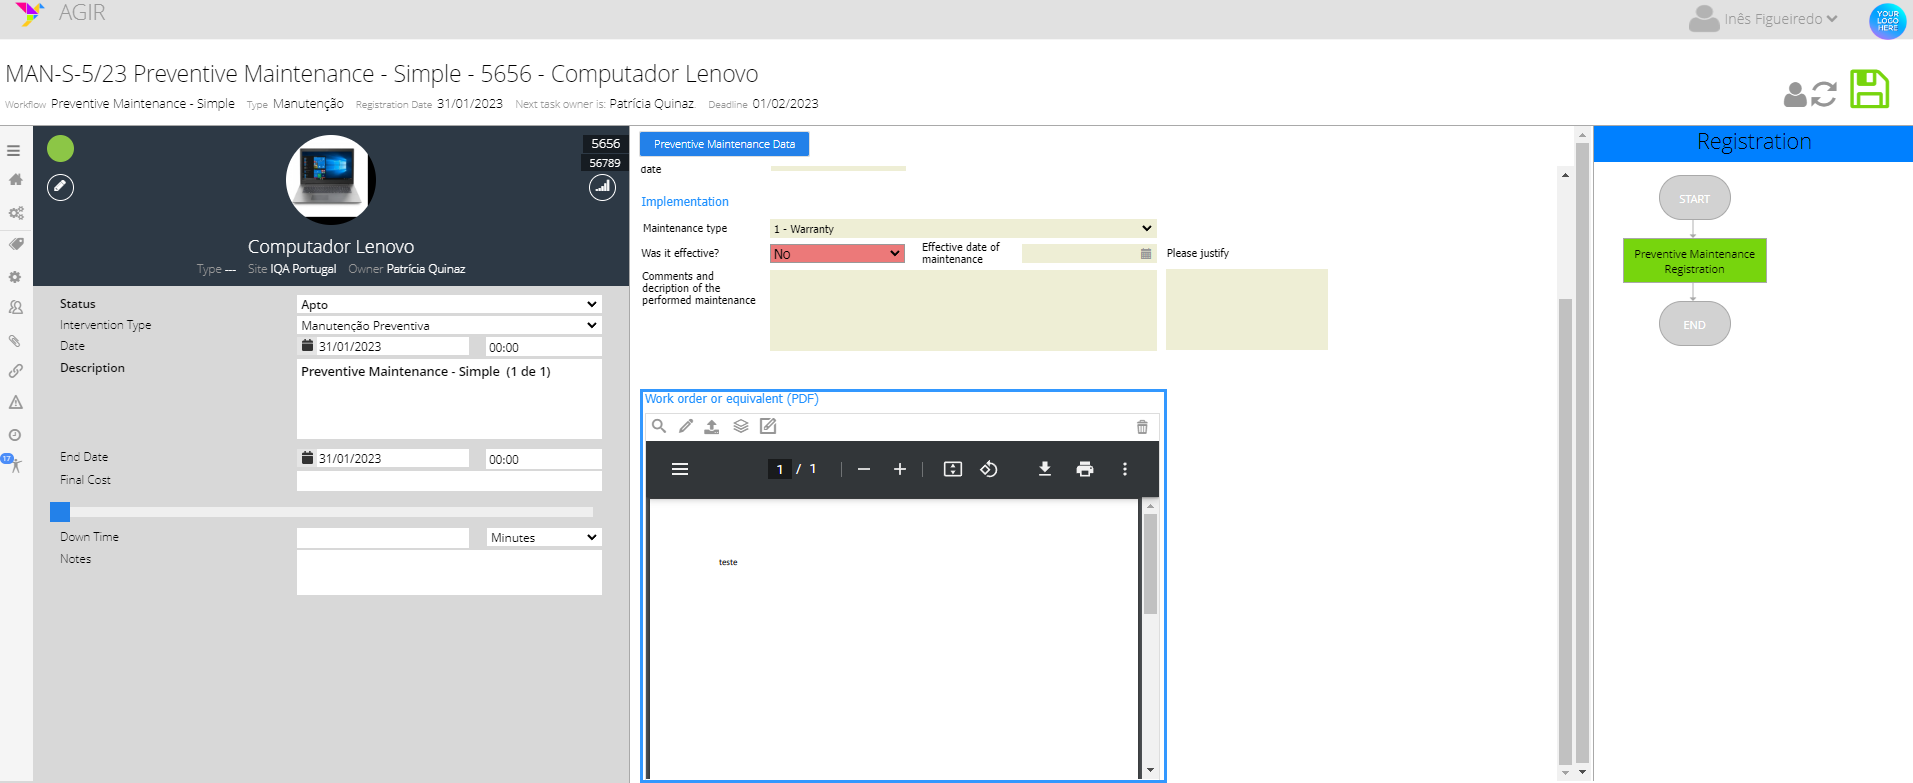Open the hamburger menu in left sidebar
Screen dimensions: 1913x783
coord(14,151)
